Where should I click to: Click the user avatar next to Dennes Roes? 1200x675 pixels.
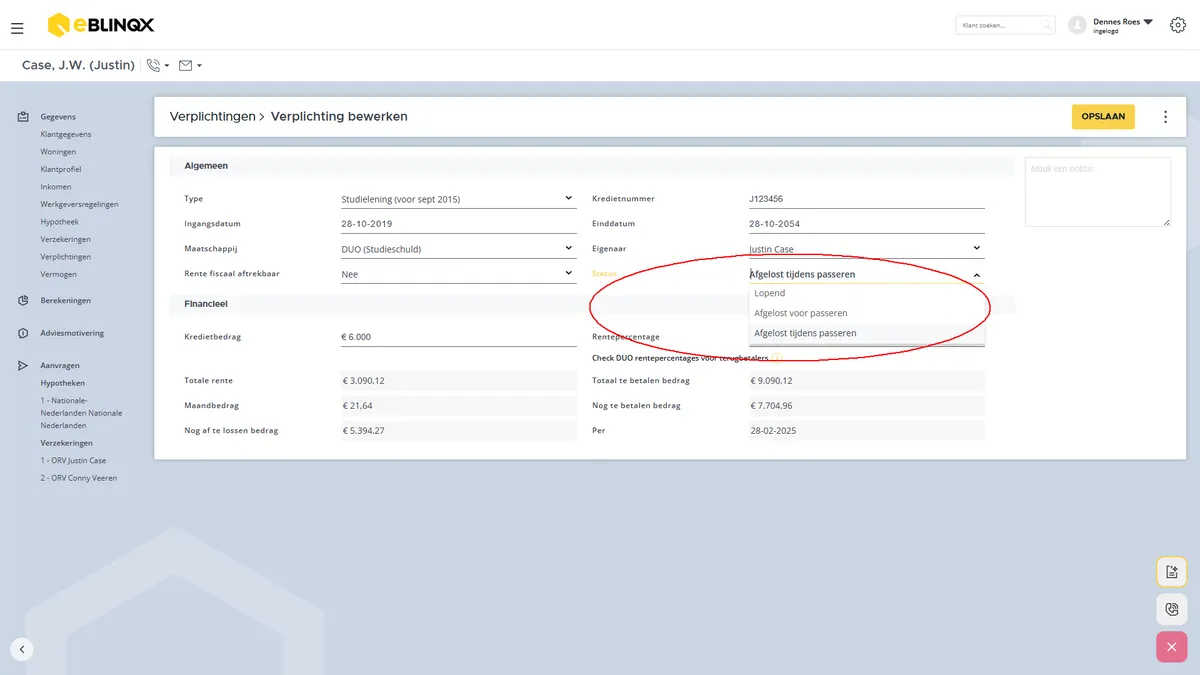tap(1077, 25)
